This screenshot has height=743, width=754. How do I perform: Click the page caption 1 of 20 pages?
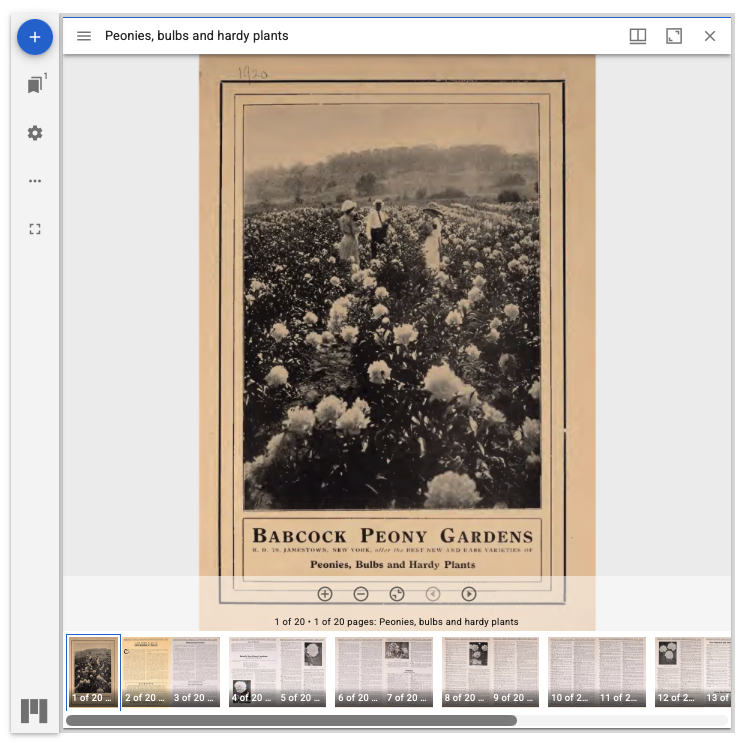396,622
